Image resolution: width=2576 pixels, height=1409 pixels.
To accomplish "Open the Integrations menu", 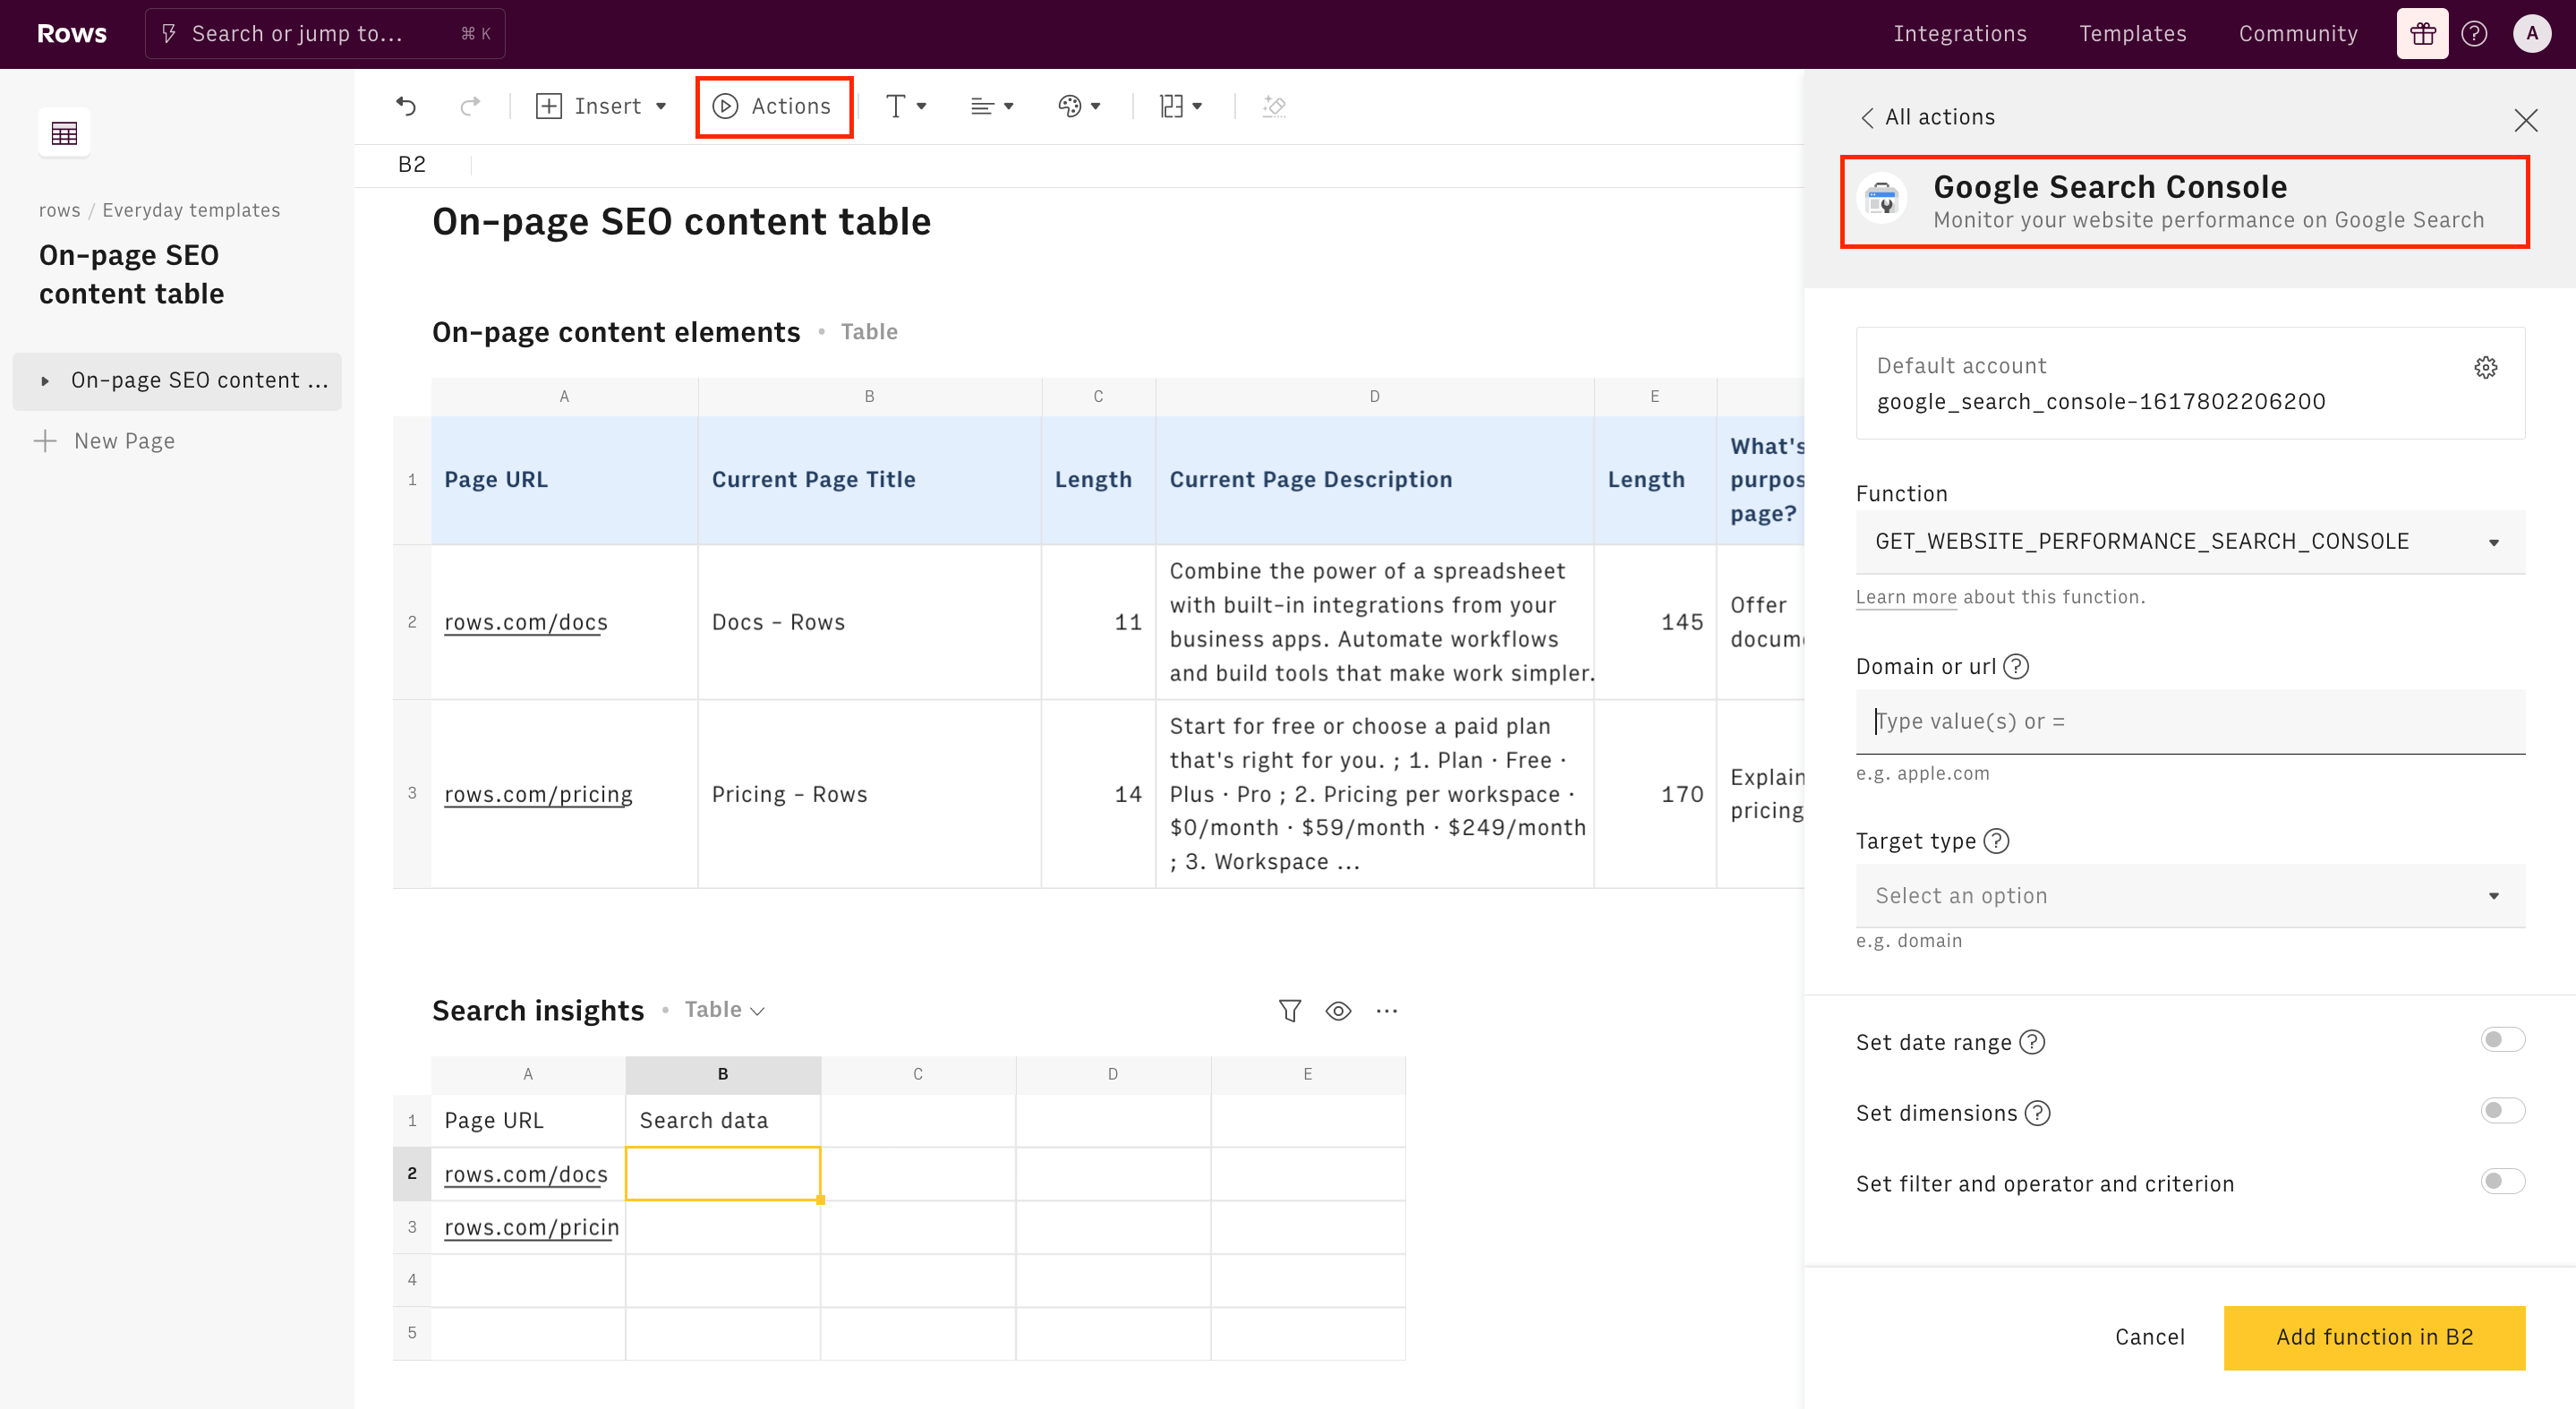I will 1959,34.
